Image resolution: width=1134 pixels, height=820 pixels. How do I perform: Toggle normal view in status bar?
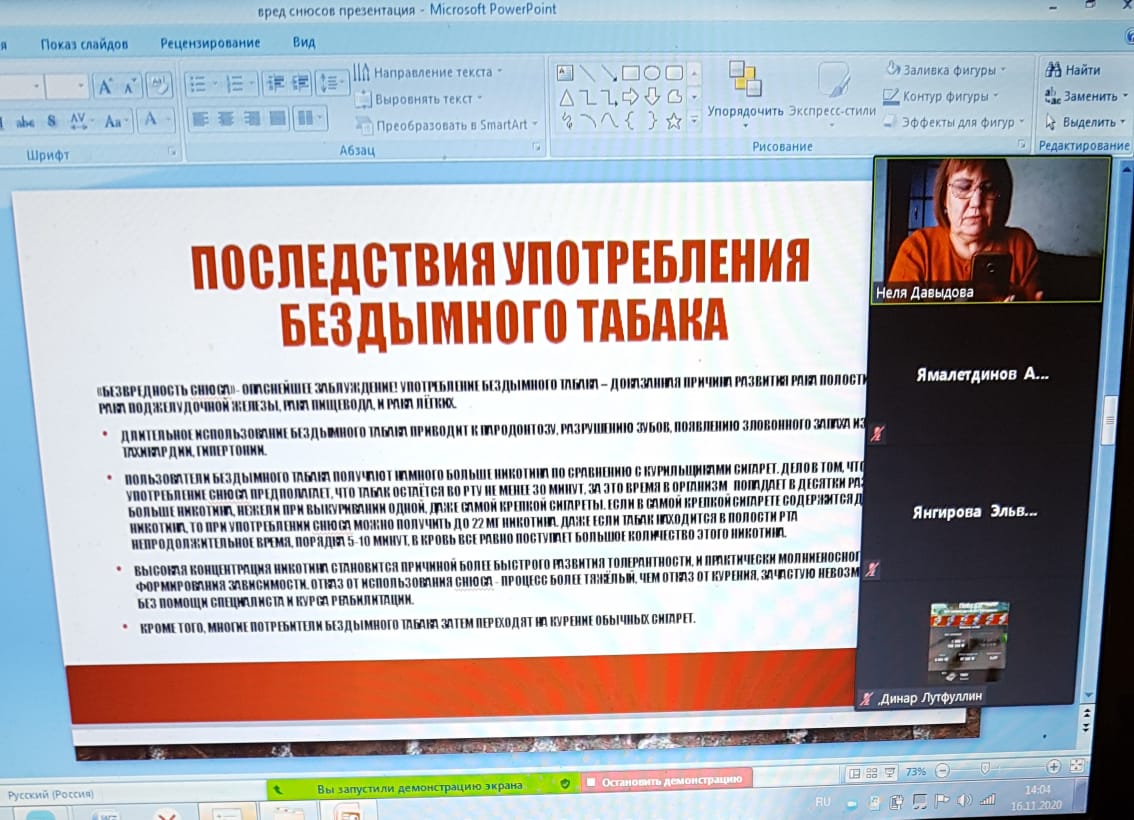tap(853, 773)
